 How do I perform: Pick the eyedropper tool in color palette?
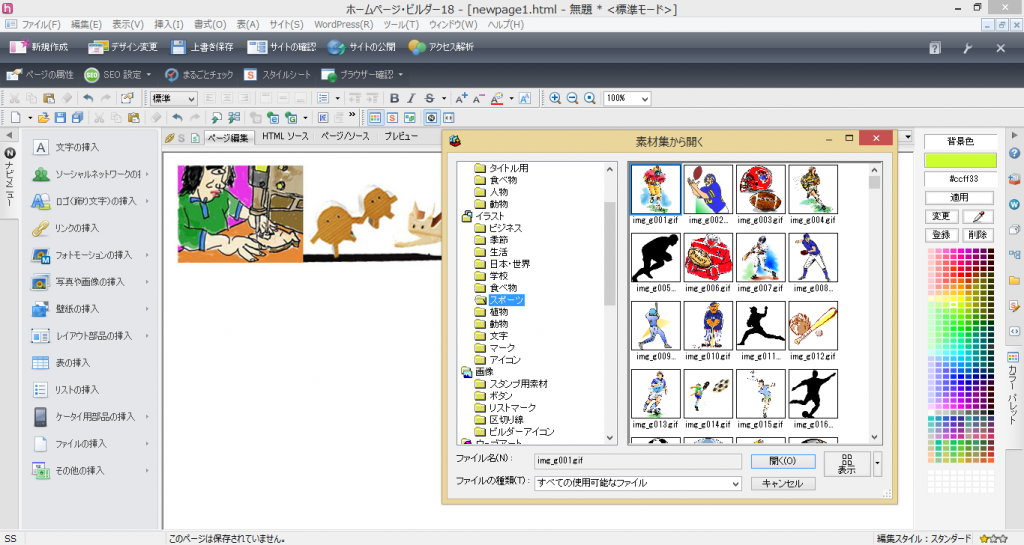pyautogui.click(x=978, y=216)
